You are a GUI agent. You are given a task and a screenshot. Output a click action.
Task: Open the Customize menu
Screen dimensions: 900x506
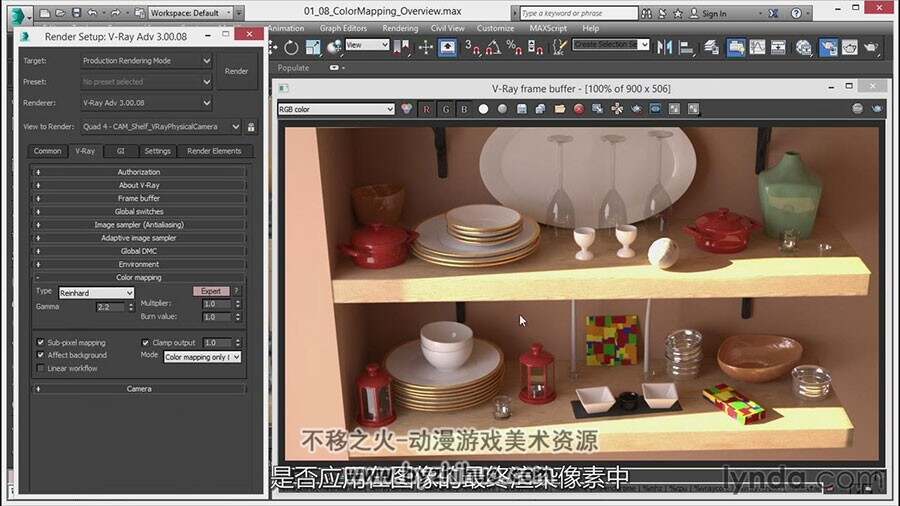[x=495, y=28]
